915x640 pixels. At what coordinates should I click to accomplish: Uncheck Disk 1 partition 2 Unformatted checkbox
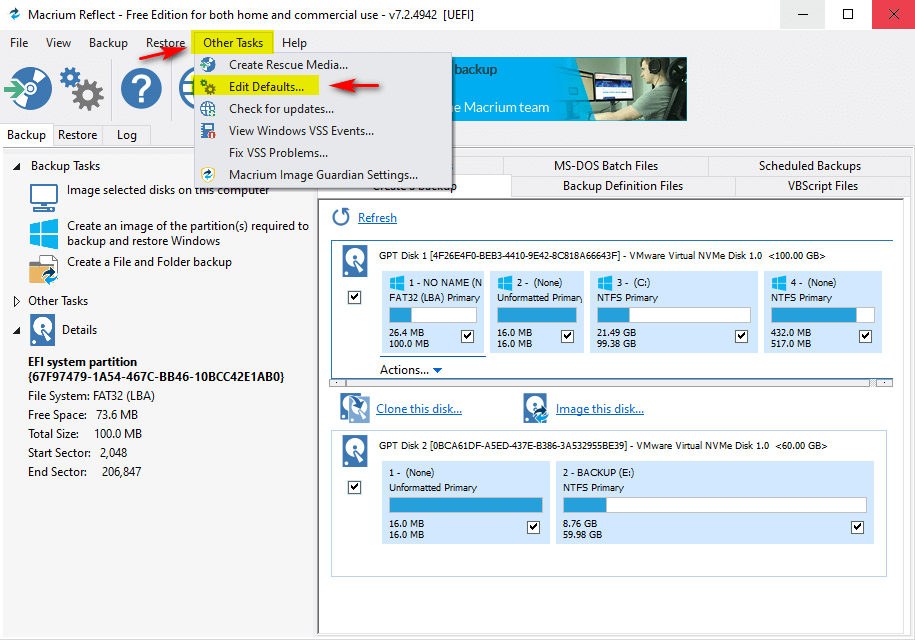567,336
